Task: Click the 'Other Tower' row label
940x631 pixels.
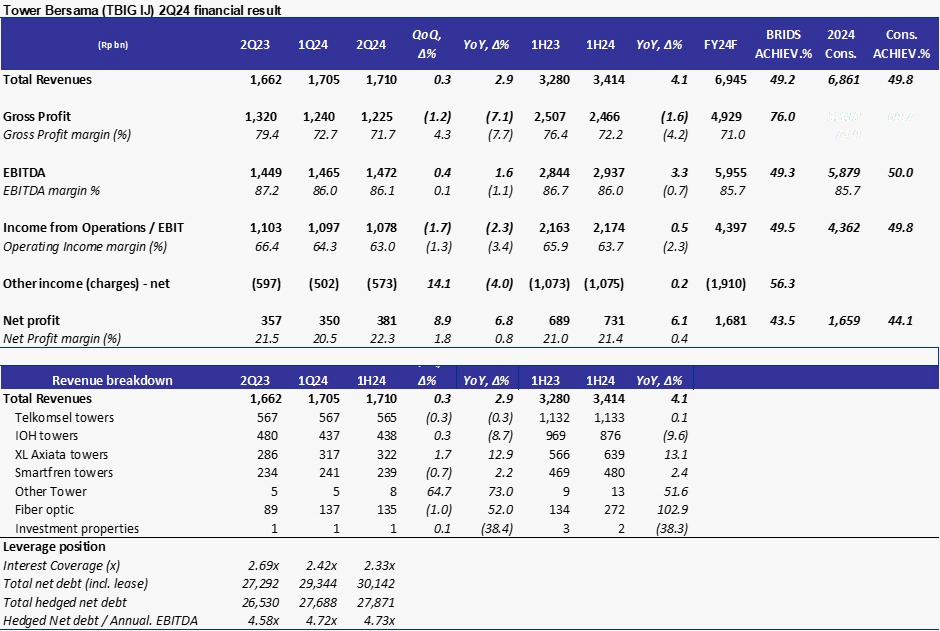Action: tap(51, 491)
